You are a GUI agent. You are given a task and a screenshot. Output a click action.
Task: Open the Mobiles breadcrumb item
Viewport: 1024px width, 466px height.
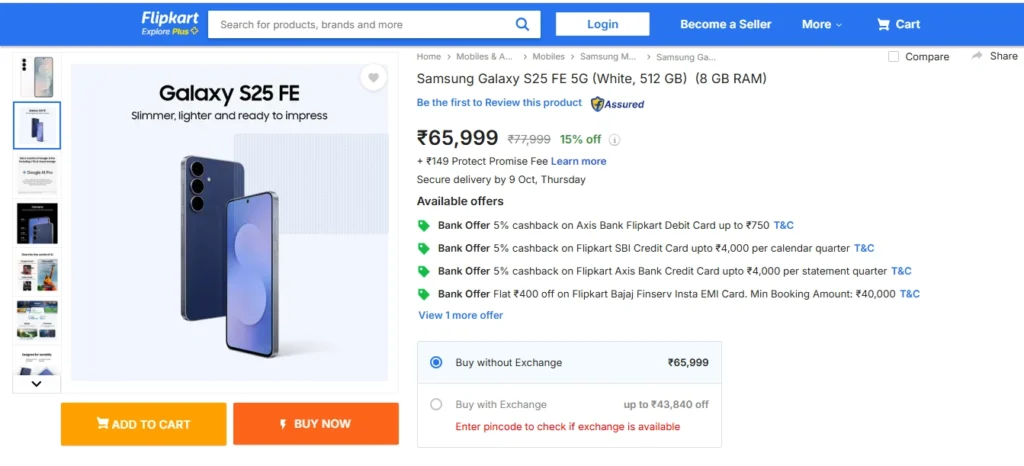(548, 57)
